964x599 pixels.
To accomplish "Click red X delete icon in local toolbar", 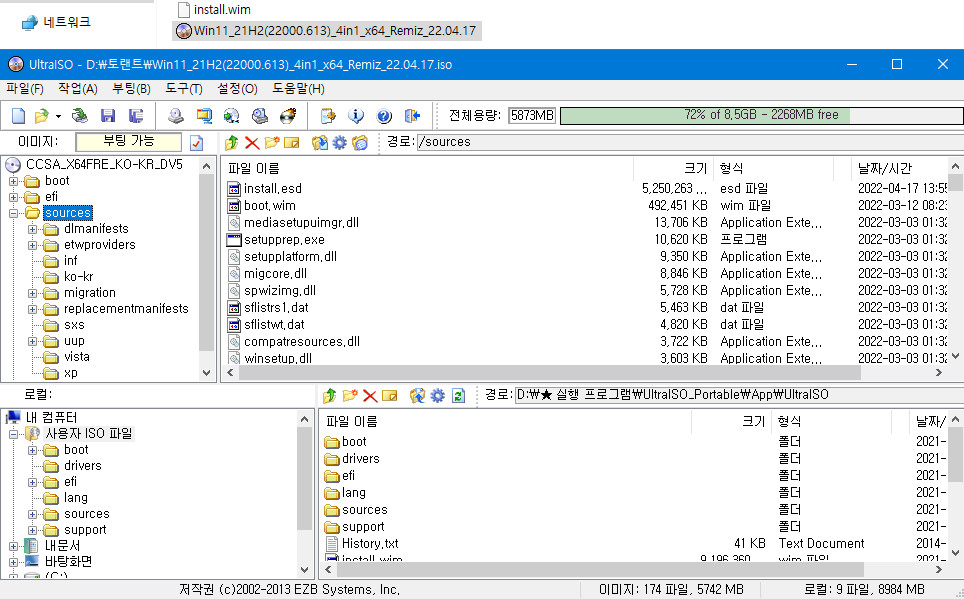I will click(x=369, y=395).
